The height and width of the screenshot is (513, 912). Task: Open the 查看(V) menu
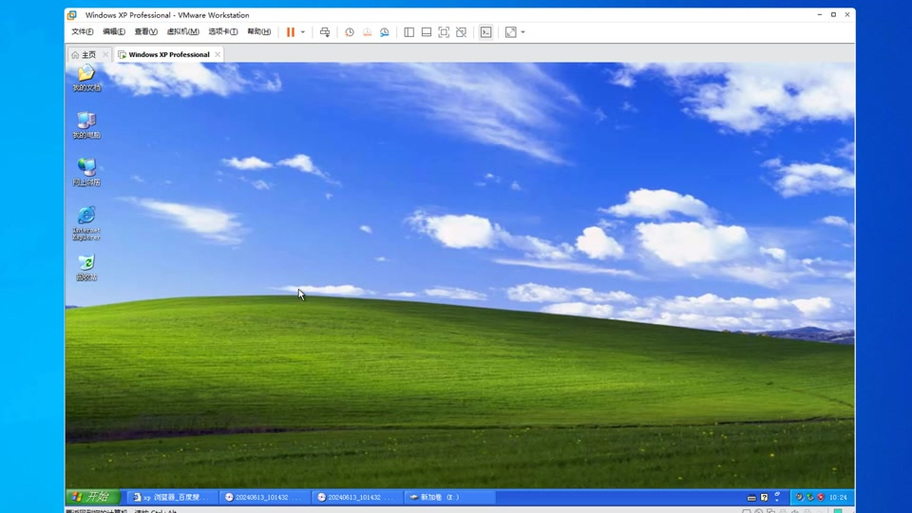click(x=146, y=31)
